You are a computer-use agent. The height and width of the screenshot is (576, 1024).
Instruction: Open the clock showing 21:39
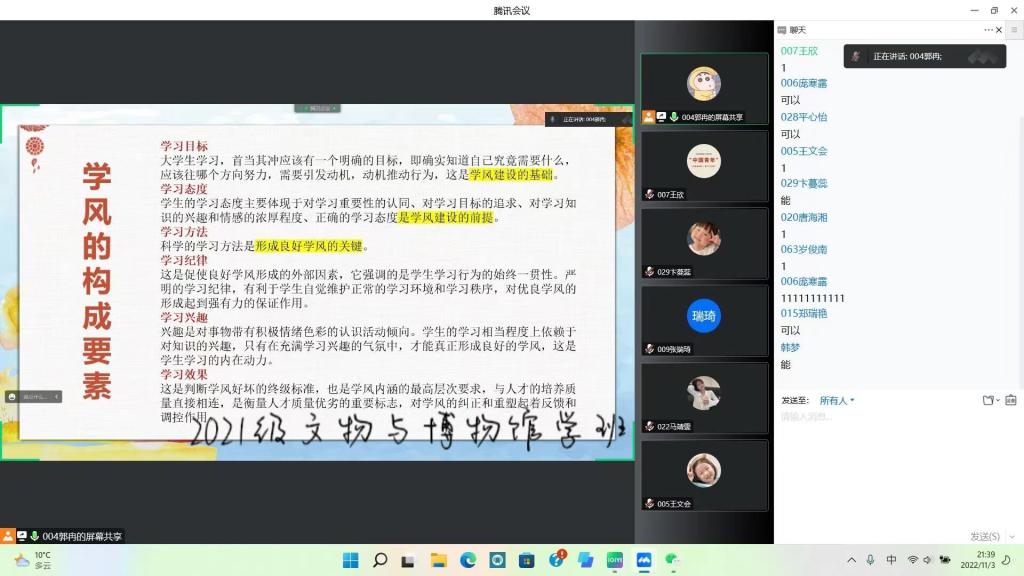tap(977, 560)
